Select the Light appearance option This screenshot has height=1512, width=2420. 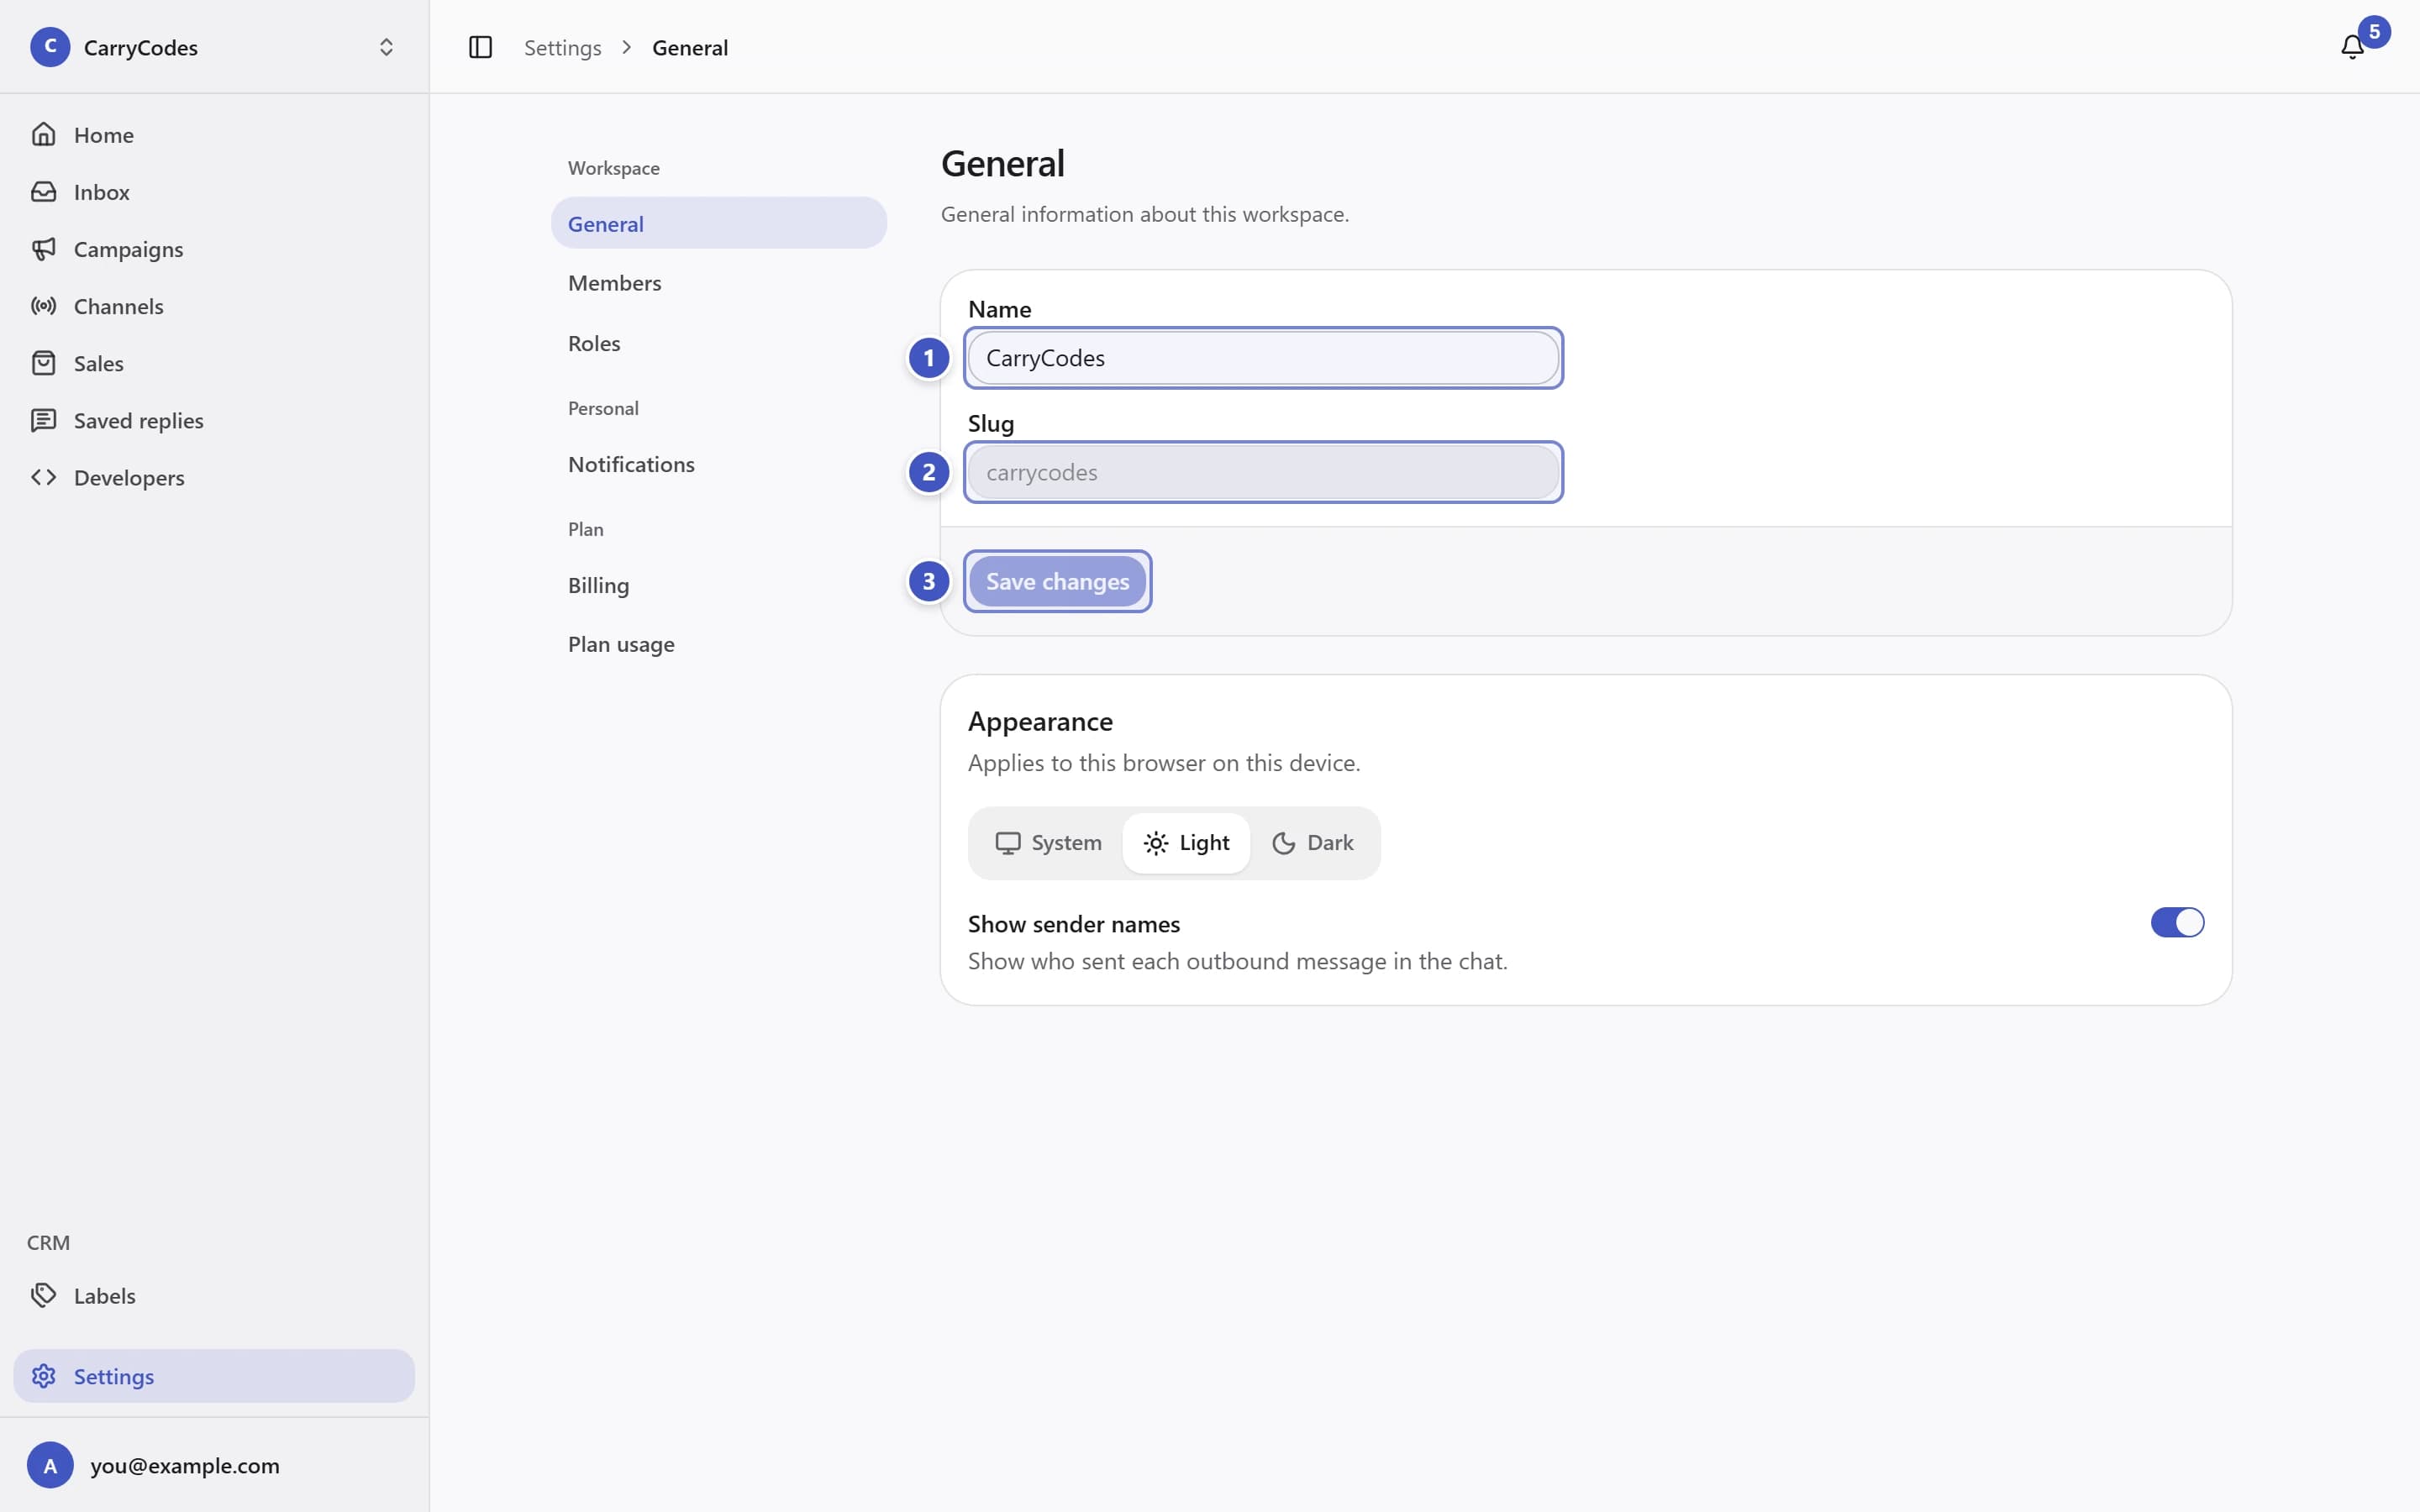point(1186,843)
